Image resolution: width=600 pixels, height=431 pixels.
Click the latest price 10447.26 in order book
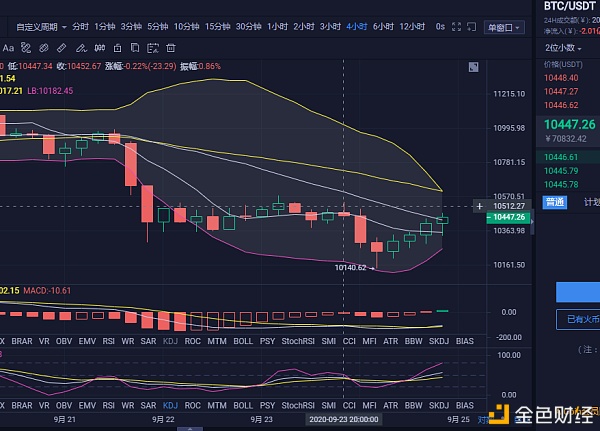pyautogui.click(x=570, y=124)
